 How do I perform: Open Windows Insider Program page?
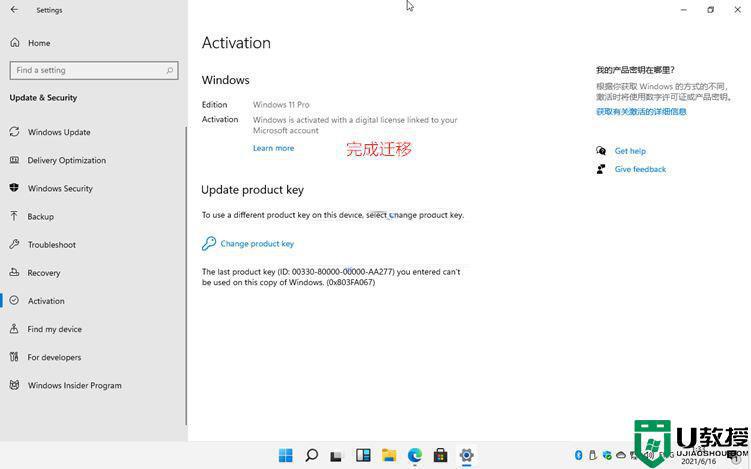[74, 386]
